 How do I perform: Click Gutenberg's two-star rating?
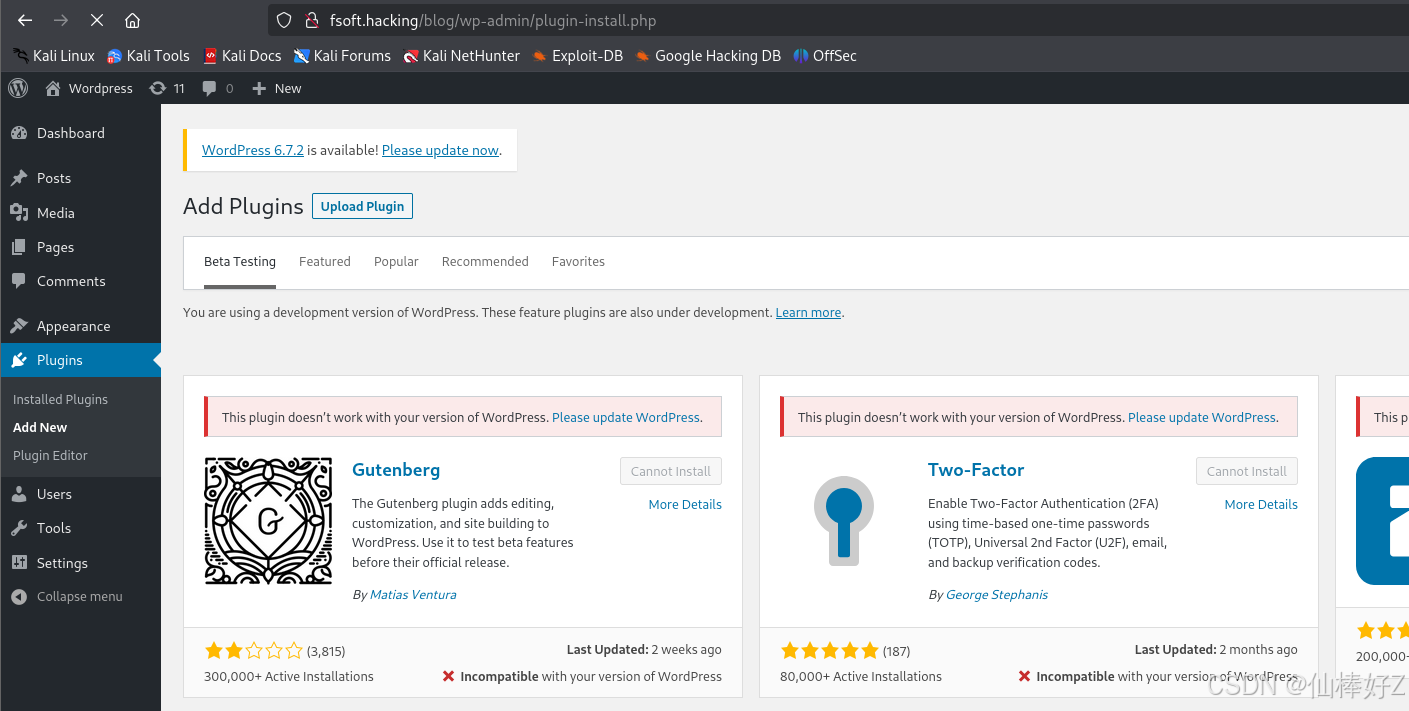254,651
